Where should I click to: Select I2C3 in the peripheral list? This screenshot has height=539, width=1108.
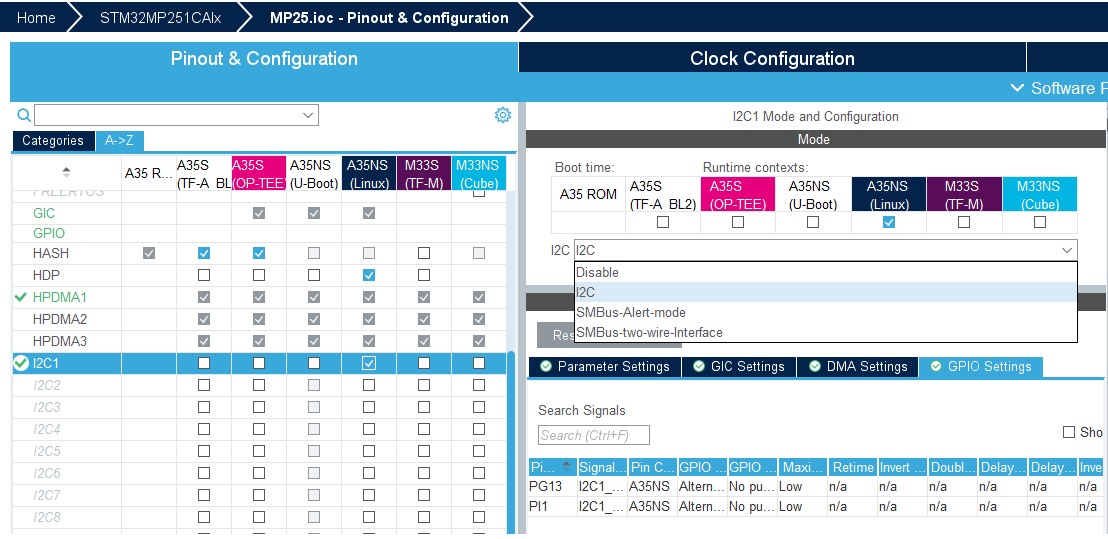pos(47,407)
